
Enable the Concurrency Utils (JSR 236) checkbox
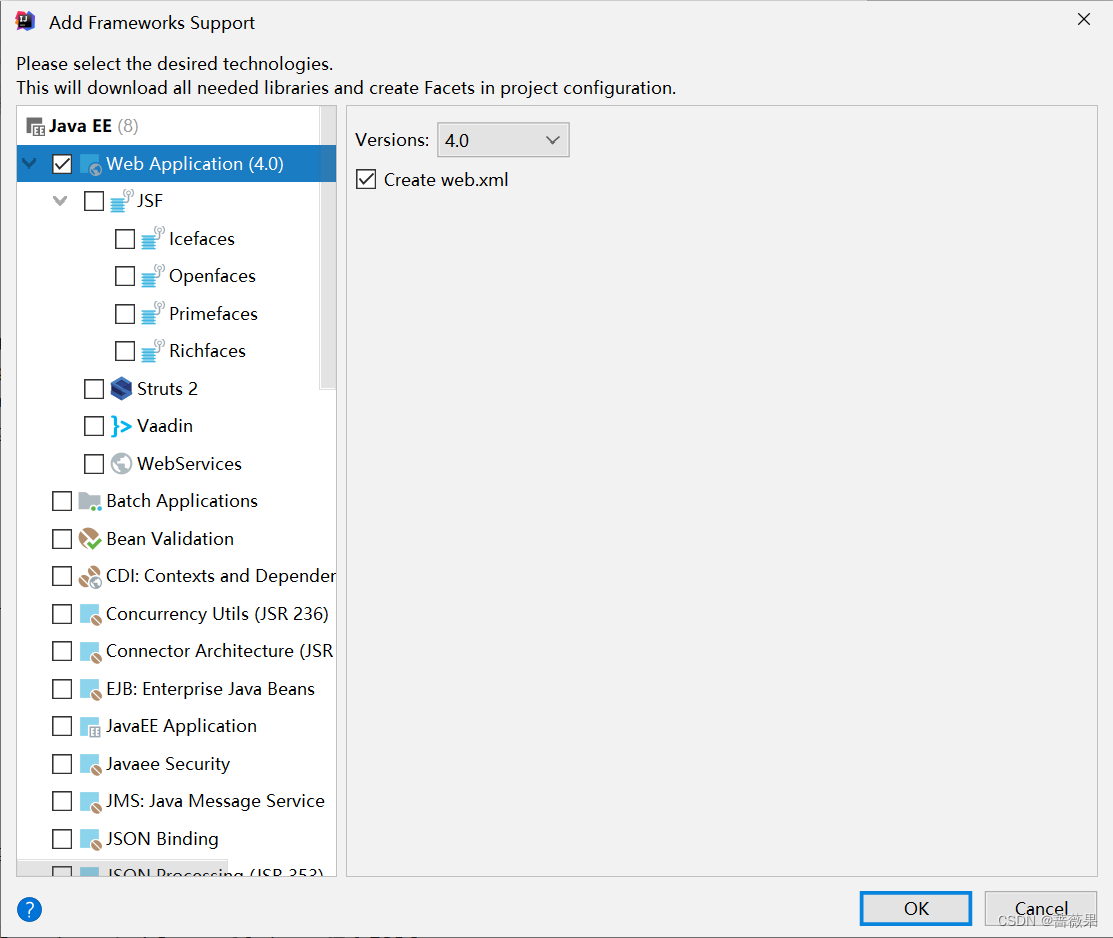pyautogui.click(x=62, y=613)
